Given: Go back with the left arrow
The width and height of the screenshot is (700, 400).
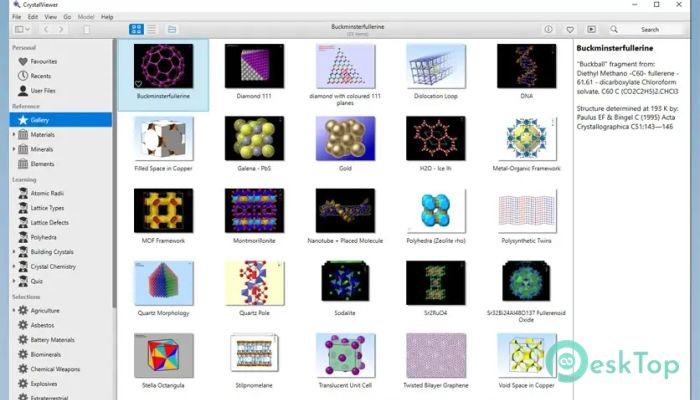Looking at the screenshot, I should [47, 29].
